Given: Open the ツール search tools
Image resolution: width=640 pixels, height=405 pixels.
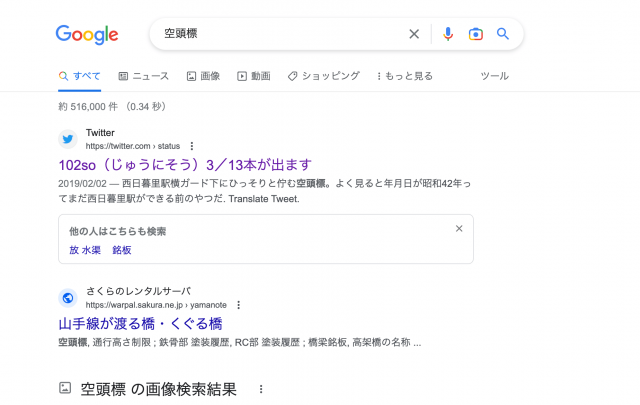Looking at the screenshot, I should (x=494, y=76).
